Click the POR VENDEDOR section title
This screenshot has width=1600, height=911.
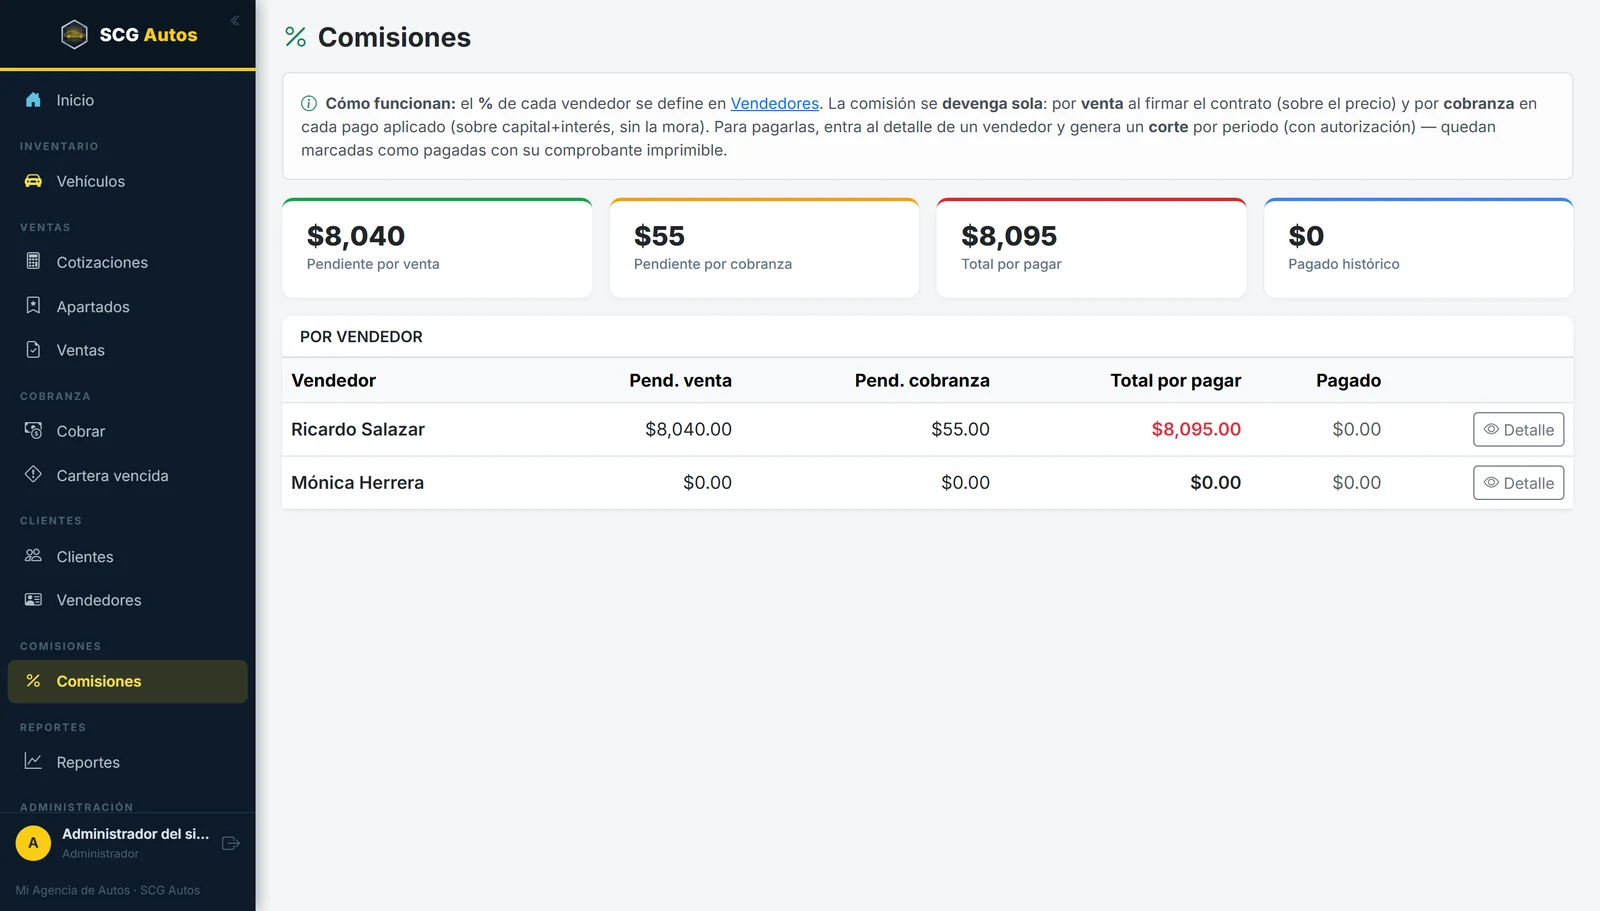361,336
